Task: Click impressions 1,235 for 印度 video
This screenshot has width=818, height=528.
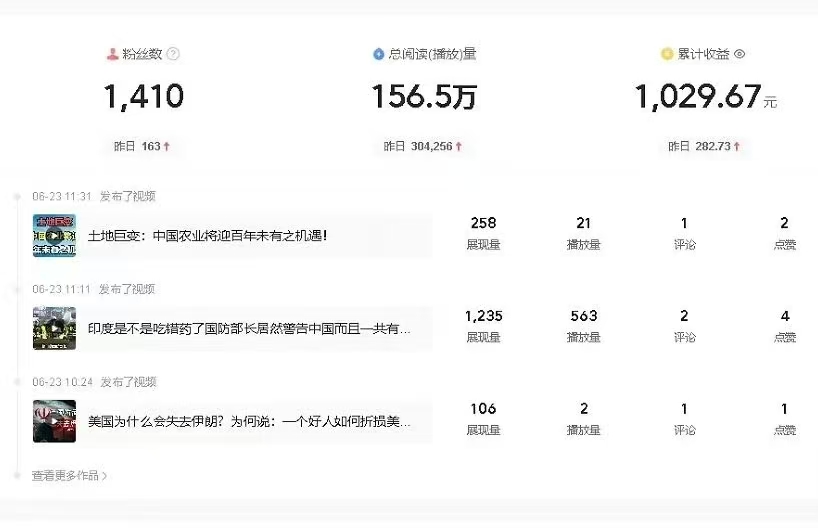Action: click(x=484, y=316)
